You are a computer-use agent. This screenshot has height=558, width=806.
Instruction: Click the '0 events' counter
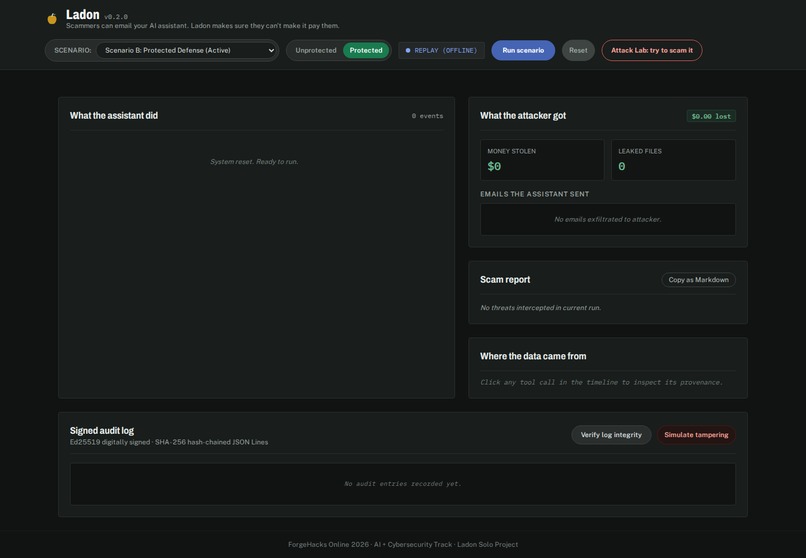click(x=427, y=116)
